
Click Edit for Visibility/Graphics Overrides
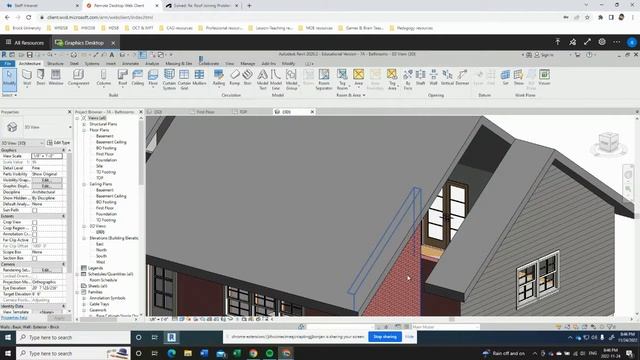(x=47, y=180)
